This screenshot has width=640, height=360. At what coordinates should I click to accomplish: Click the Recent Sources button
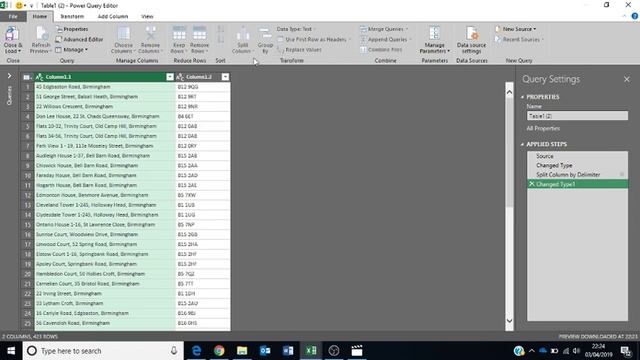coord(518,40)
